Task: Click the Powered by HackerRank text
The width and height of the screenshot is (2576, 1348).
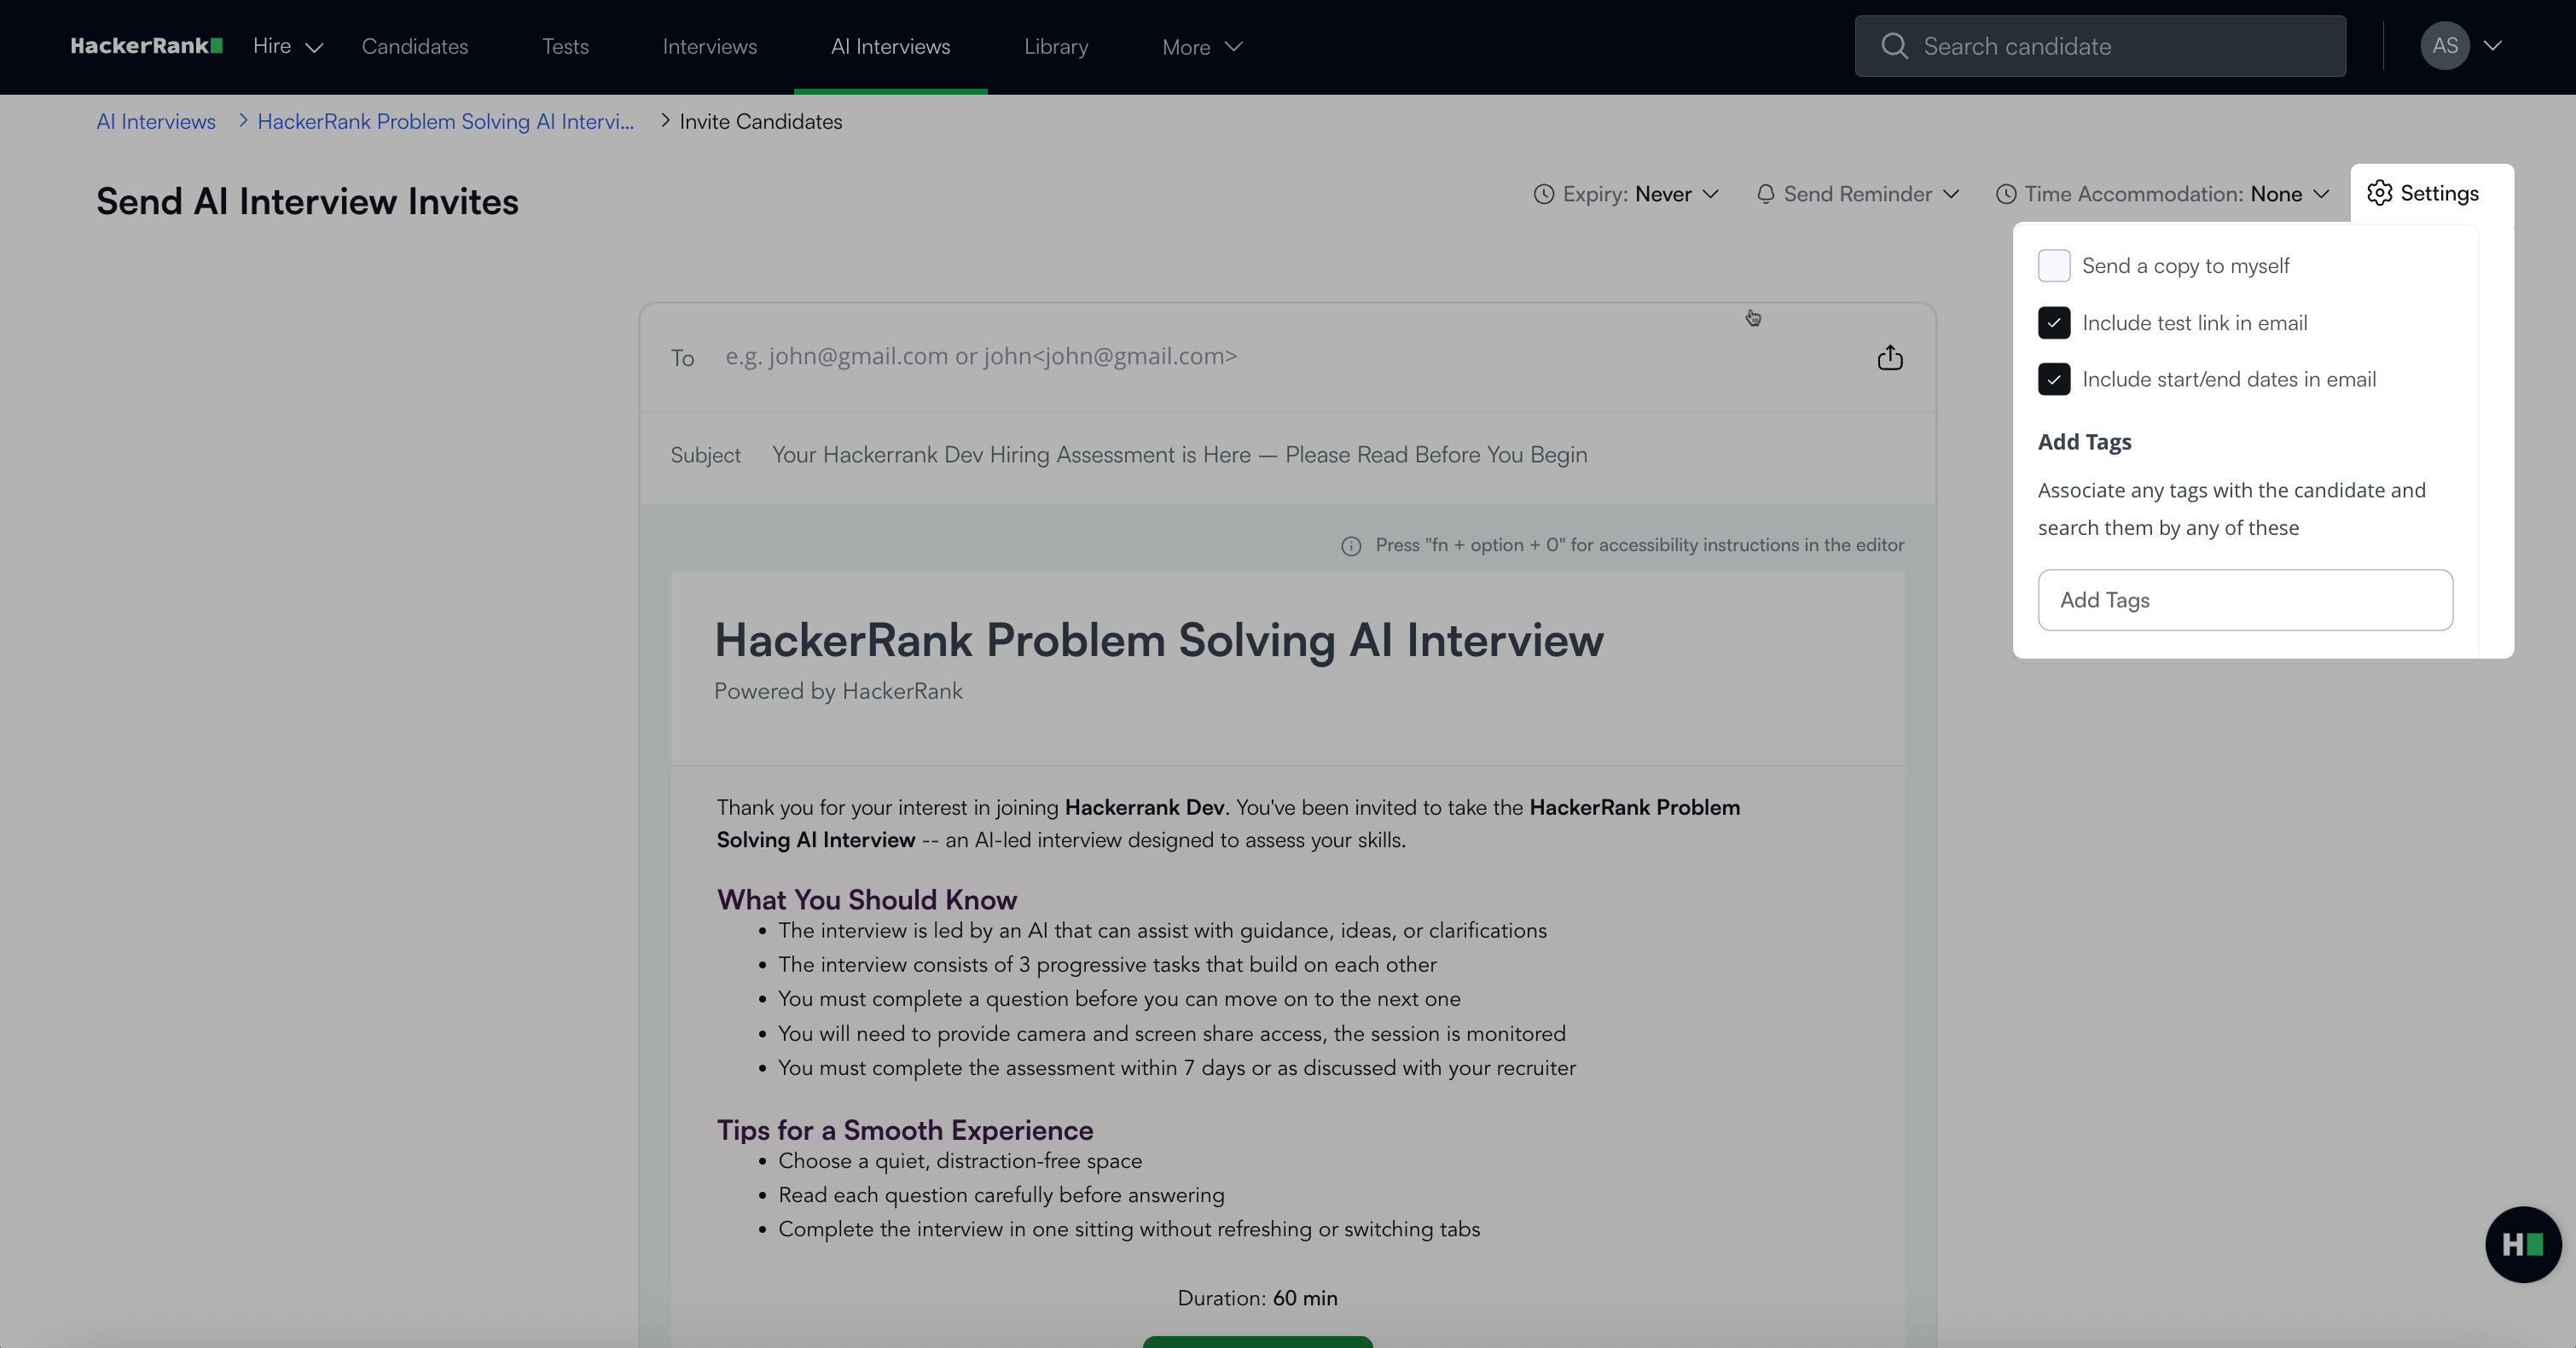Action: click(x=838, y=691)
